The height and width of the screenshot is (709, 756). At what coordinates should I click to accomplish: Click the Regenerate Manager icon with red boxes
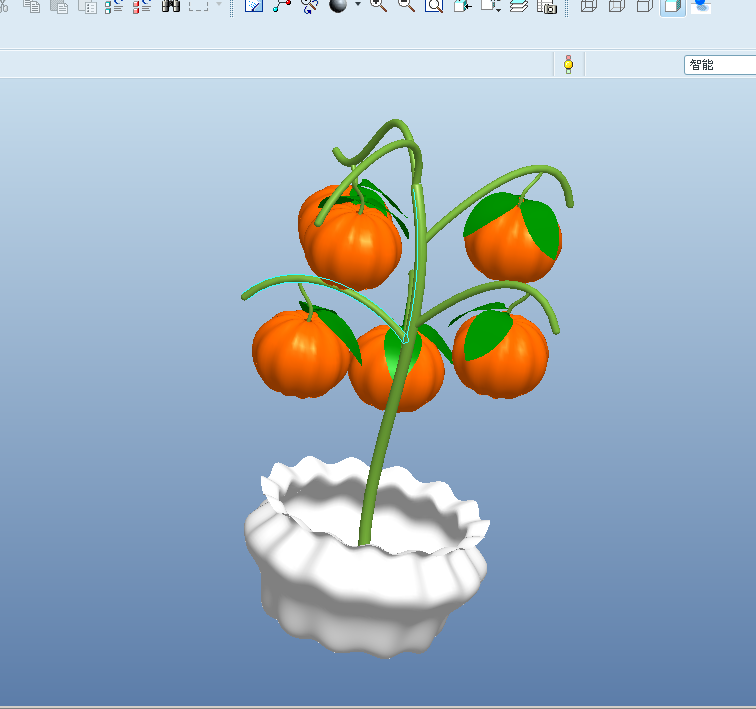point(142,6)
